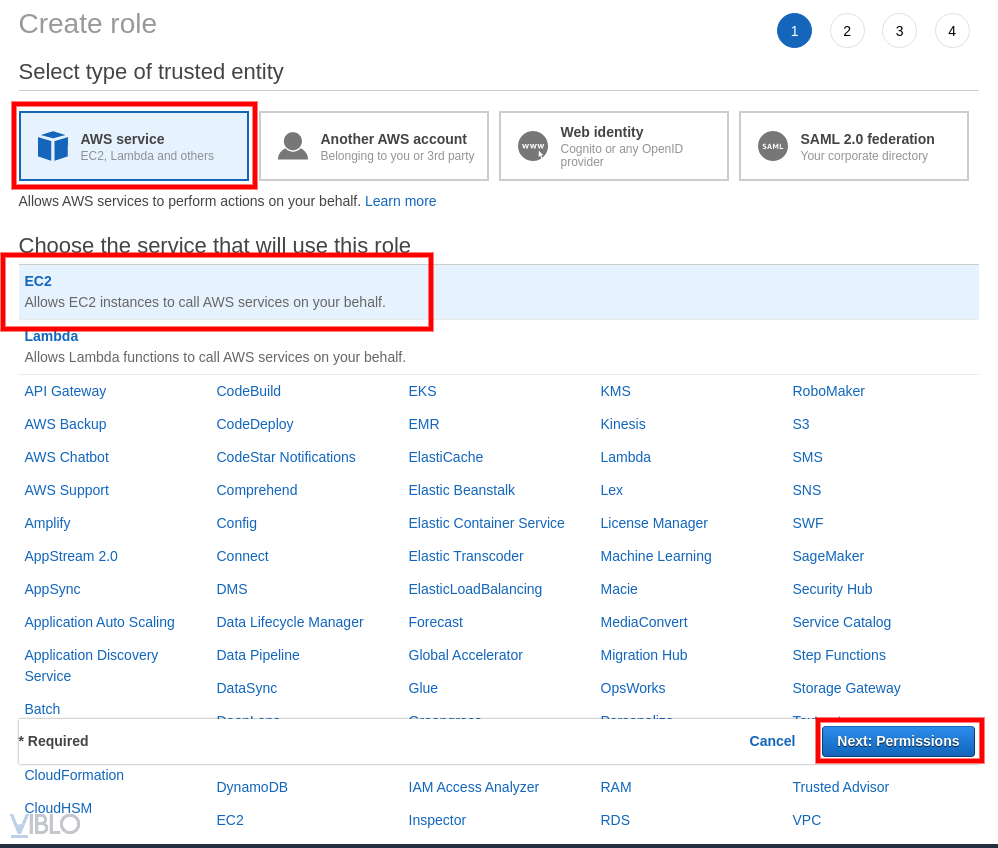The image size is (998, 848).
Task: Click the DynamoDB service link
Action: click(x=252, y=787)
